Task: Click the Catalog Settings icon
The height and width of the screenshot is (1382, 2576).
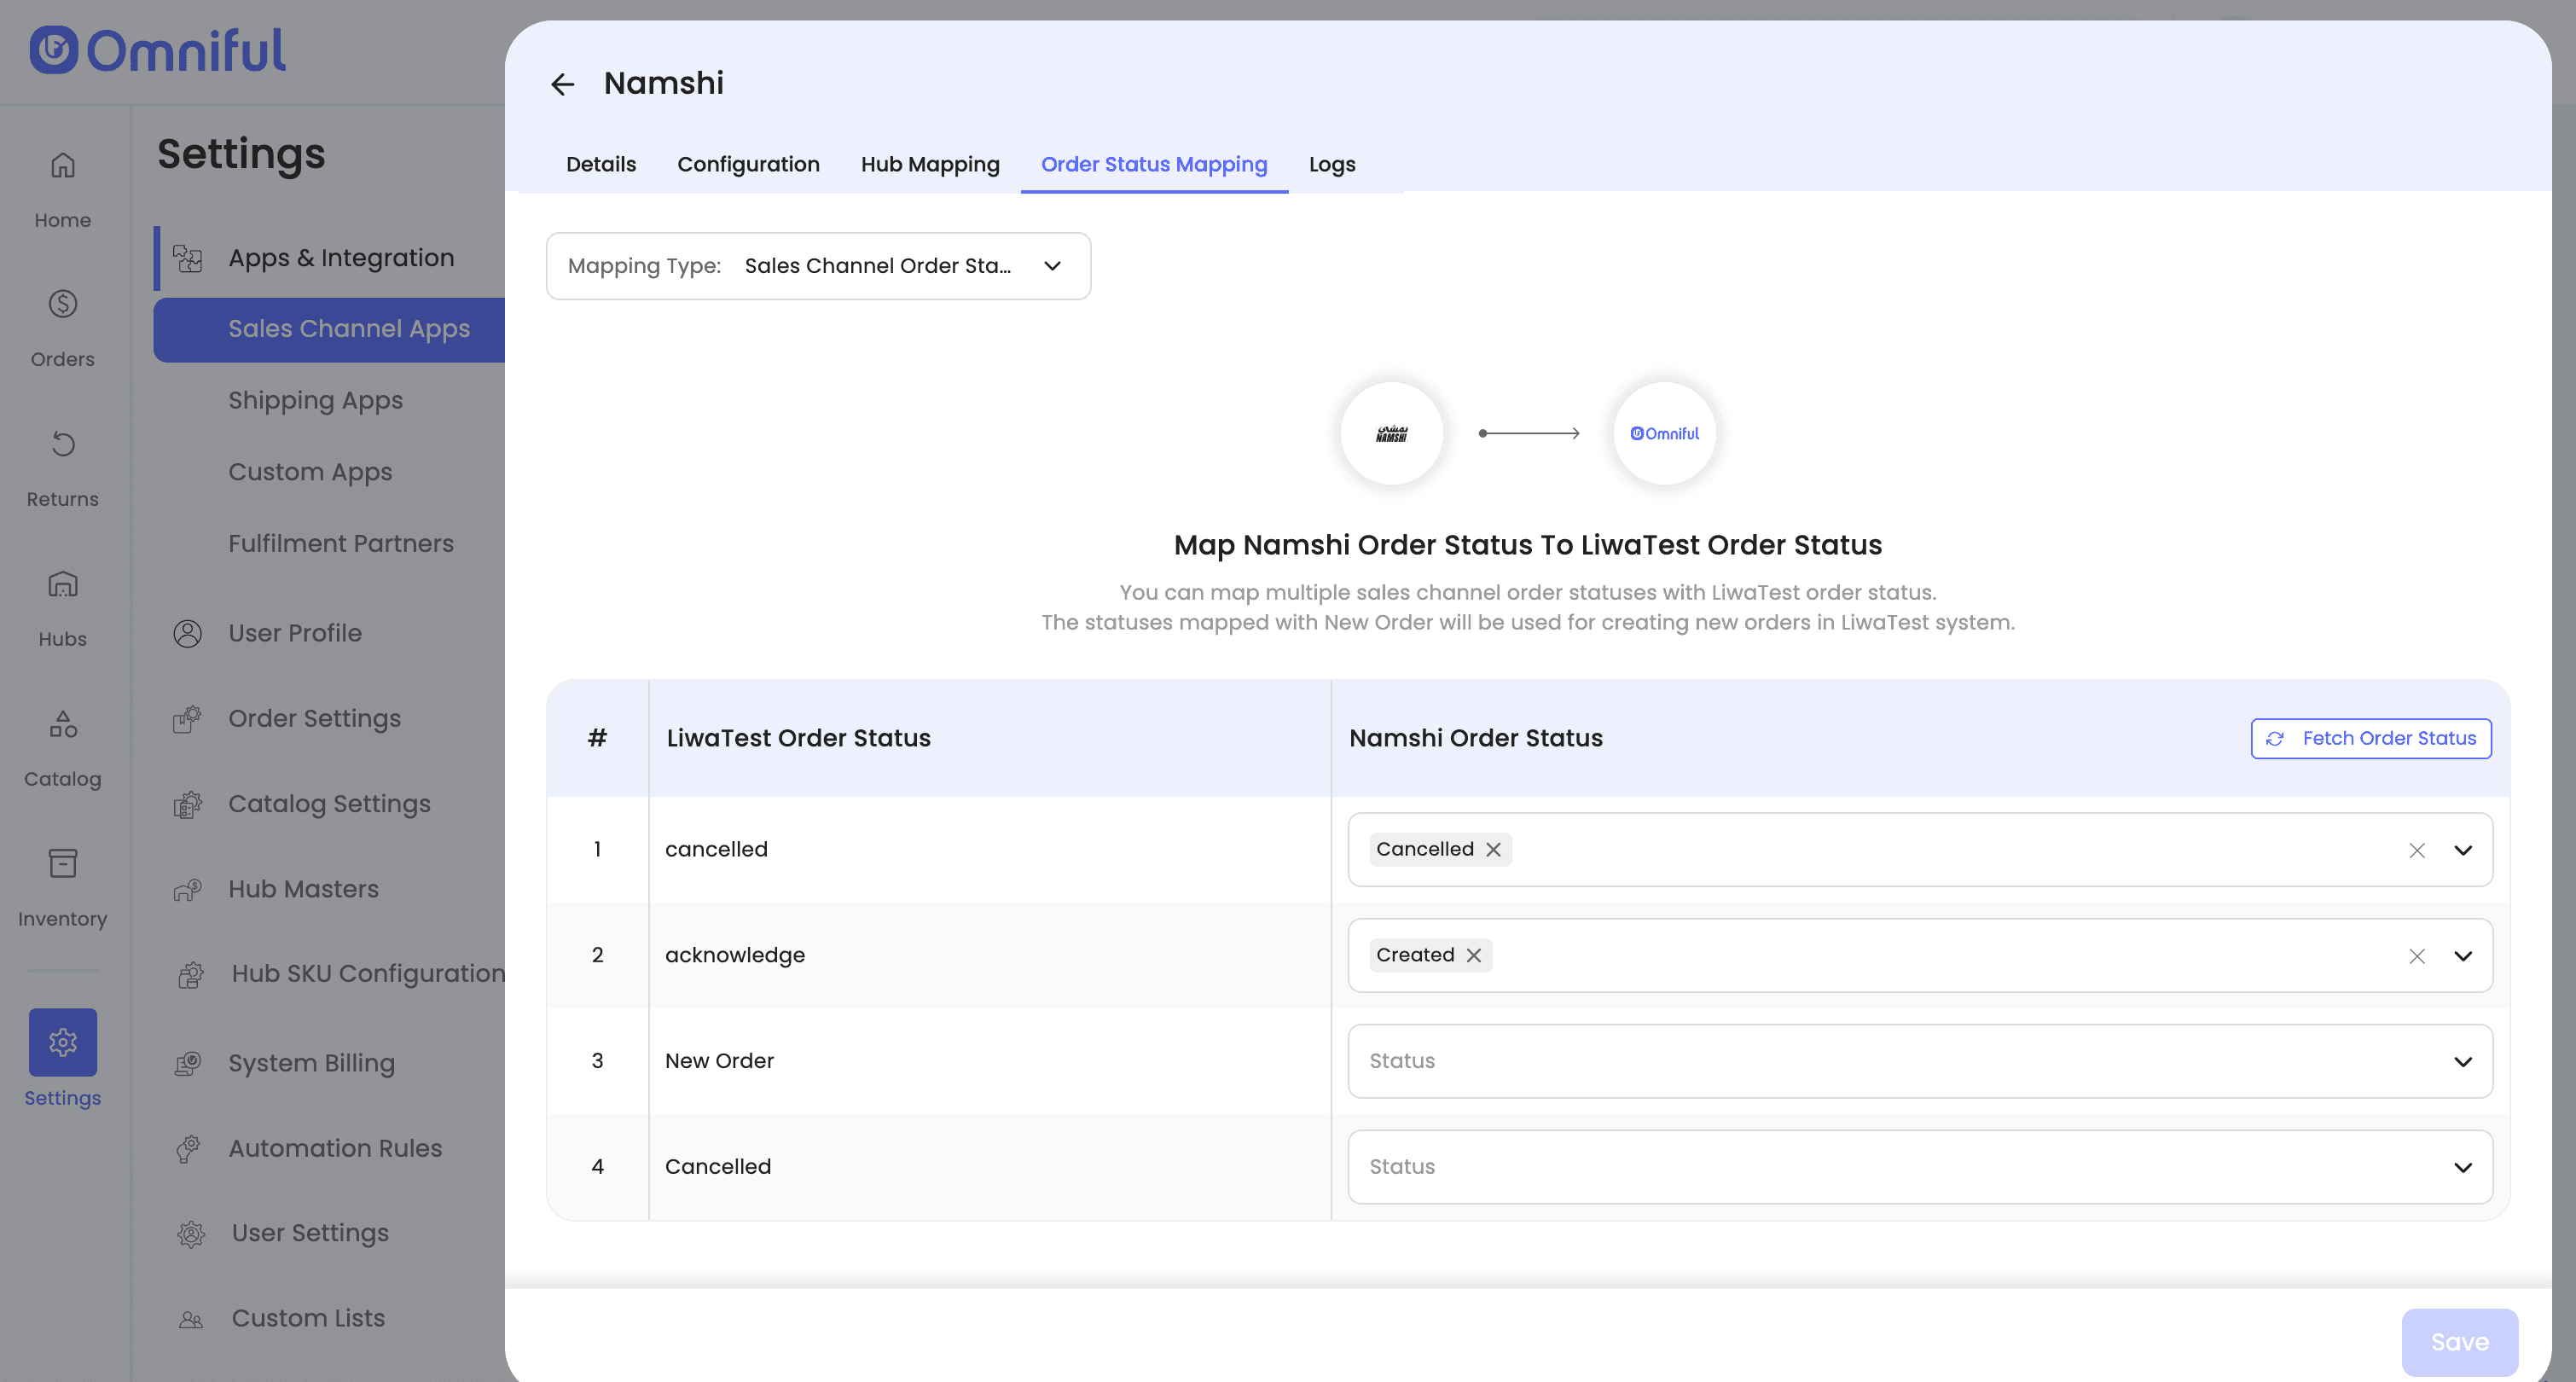Action: point(187,804)
